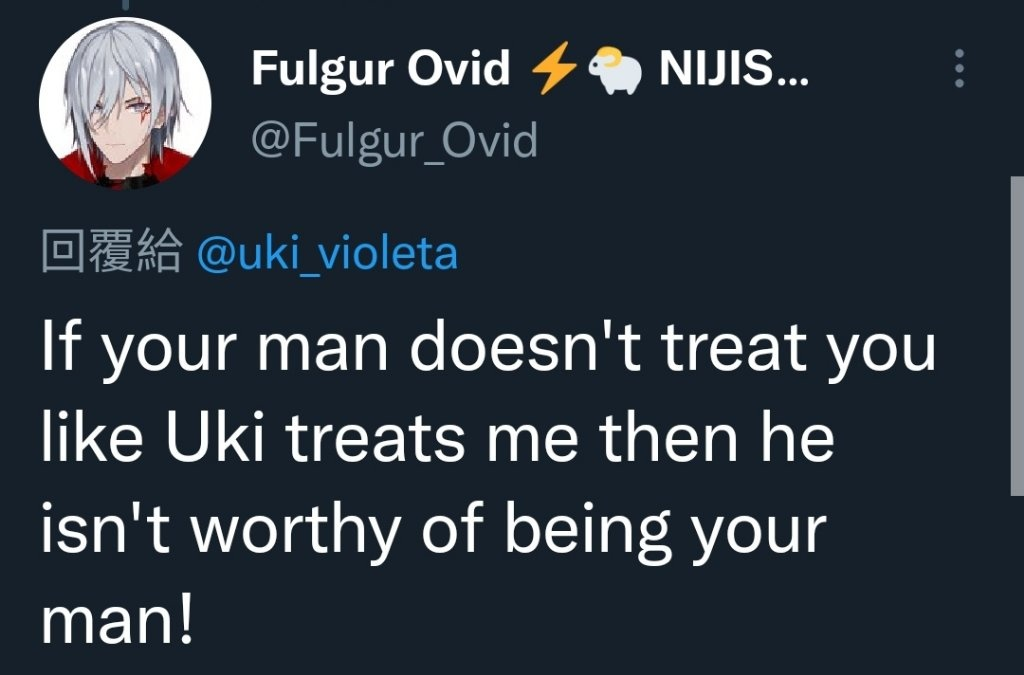Click the tweet text starting 'If your man'
1024x675 pixels.
[488, 482]
